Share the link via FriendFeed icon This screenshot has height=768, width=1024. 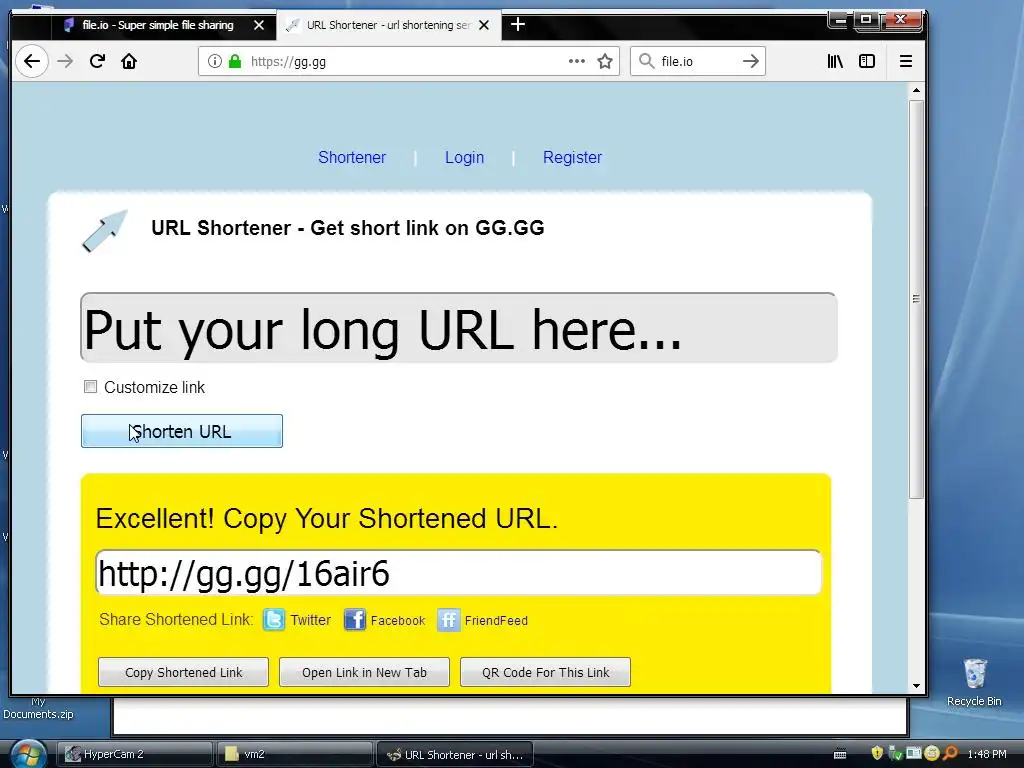[x=449, y=619]
